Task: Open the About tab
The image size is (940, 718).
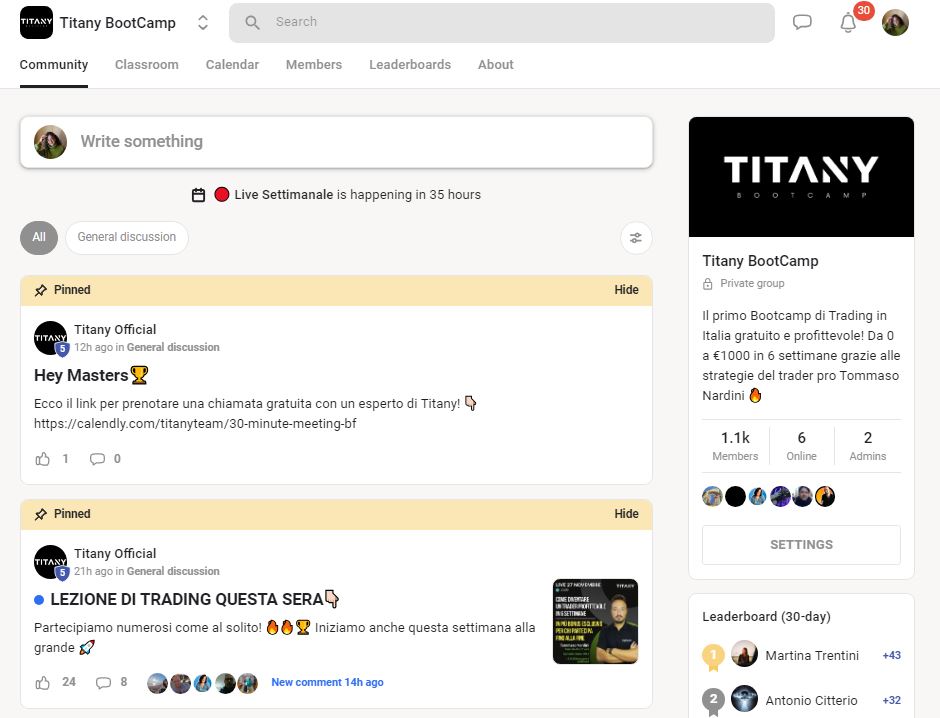Action: (x=496, y=65)
